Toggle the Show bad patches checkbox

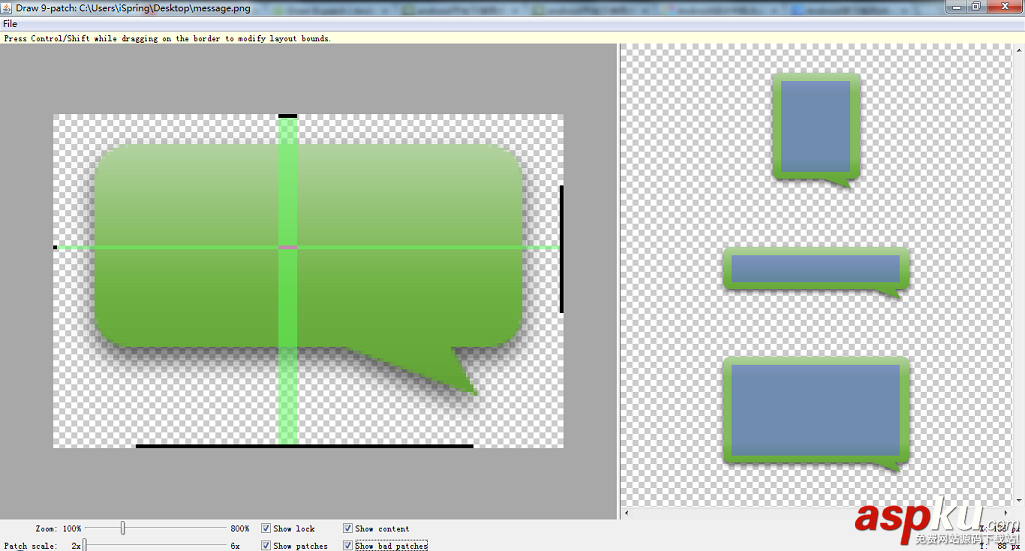pos(348,545)
